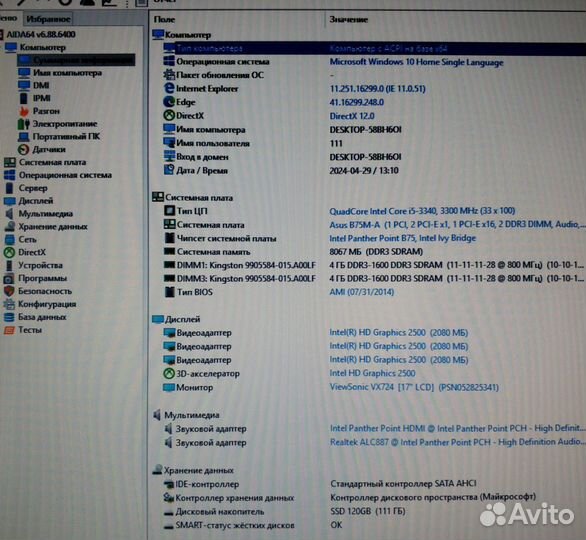Select the DIMM3: Kingston row
Viewport: 586px width, 540px height.
pos(374,278)
